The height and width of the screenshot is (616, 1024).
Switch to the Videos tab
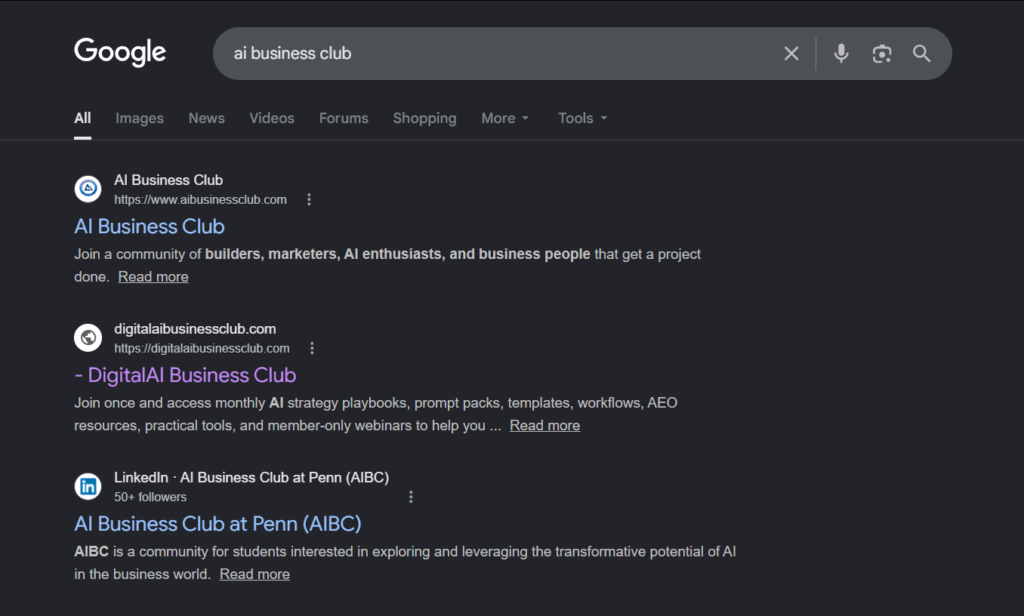[x=272, y=118]
